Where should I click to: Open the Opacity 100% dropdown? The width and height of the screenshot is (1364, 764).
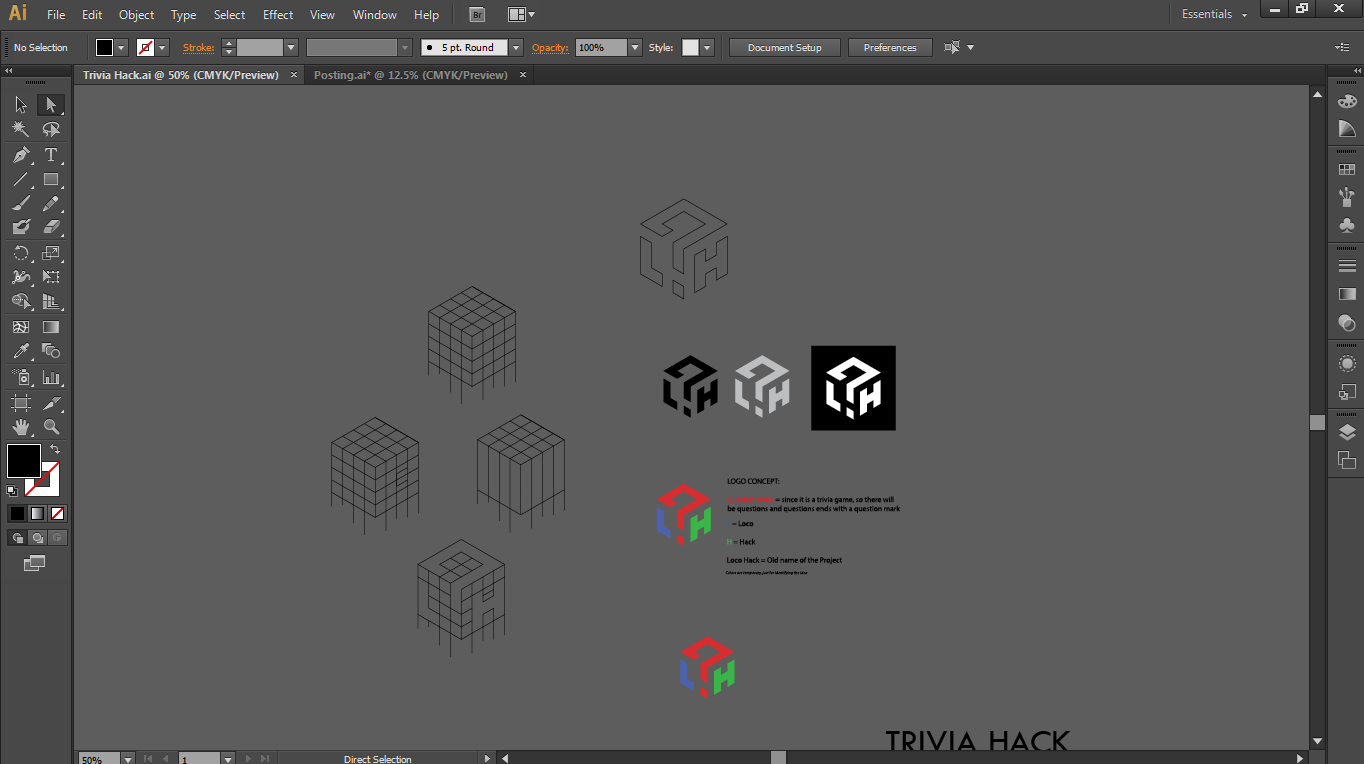coord(635,47)
